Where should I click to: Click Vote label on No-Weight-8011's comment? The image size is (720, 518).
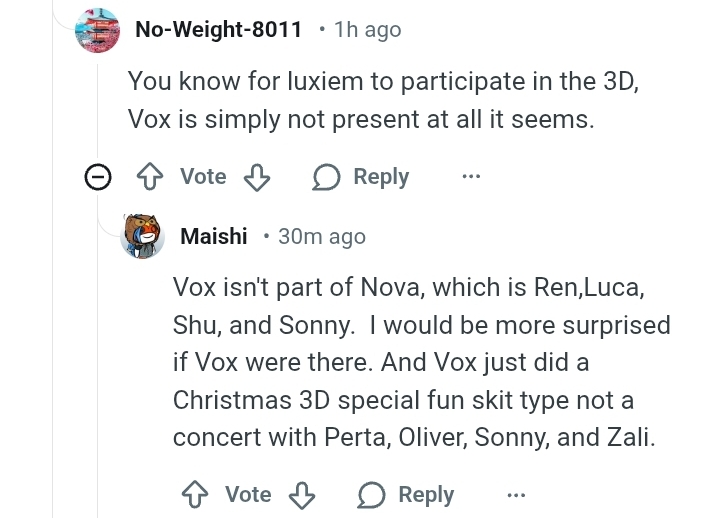pos(203,177)
